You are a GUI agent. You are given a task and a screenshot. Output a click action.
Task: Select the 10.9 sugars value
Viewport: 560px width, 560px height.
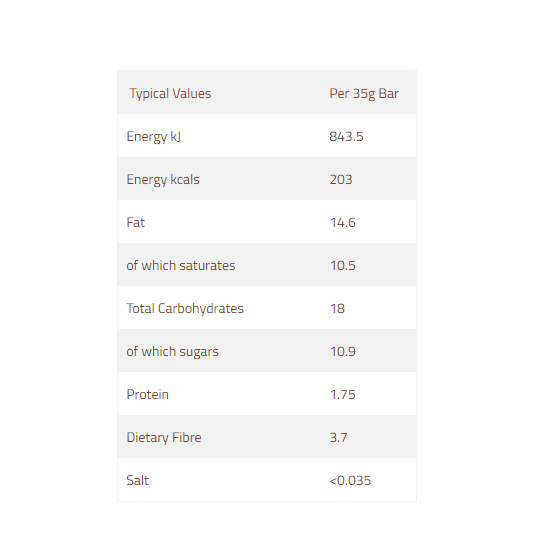click(342, 351)
